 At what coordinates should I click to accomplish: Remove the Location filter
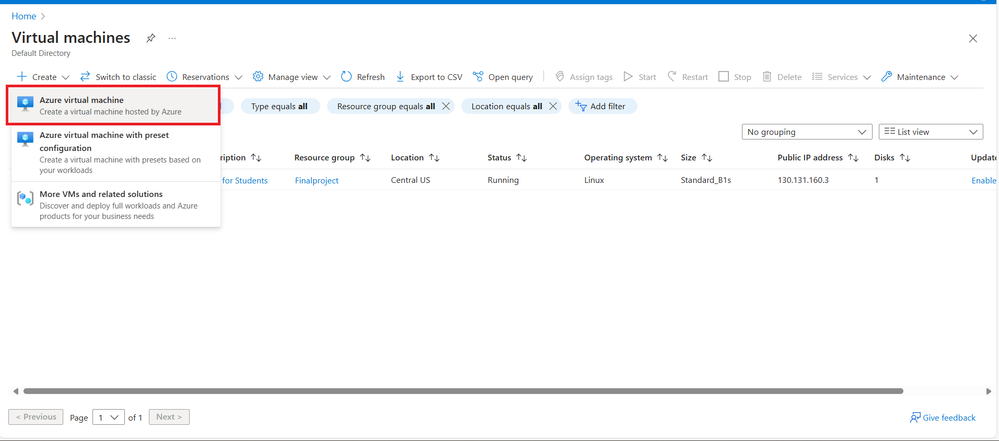tap(553, 106)
